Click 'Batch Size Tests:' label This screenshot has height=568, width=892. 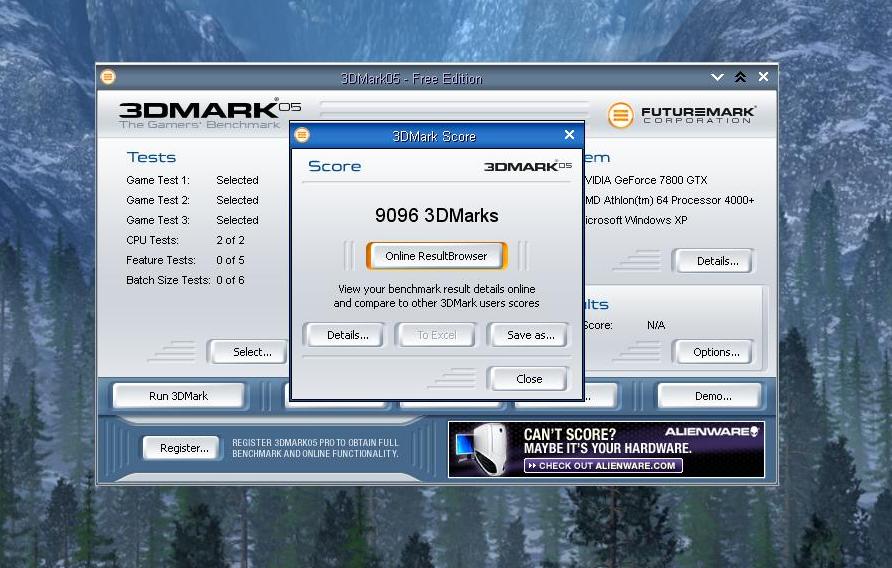168,280
